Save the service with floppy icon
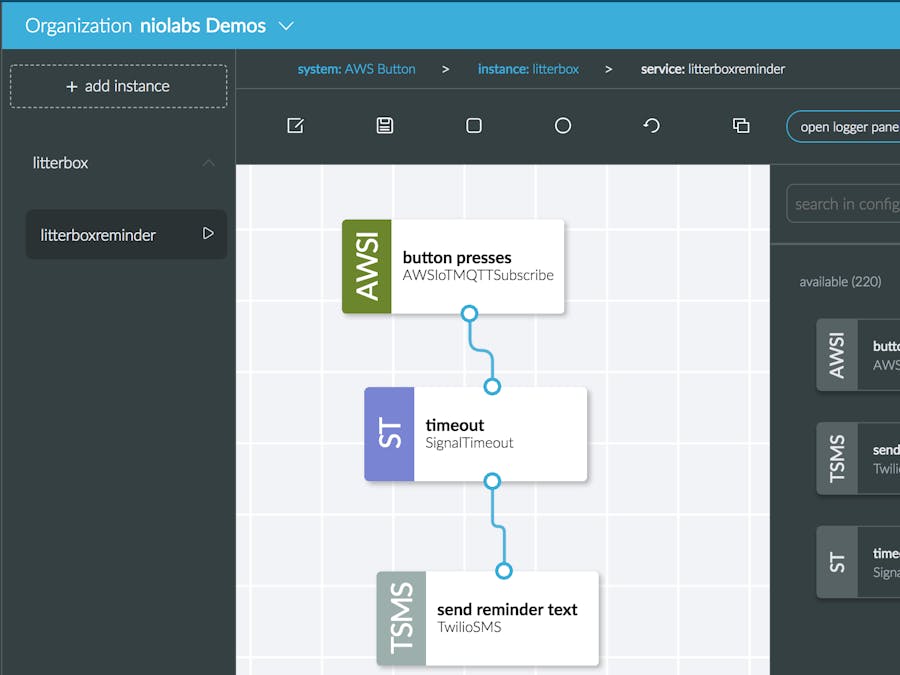This screenshot has width=900, height=675. 385,125
